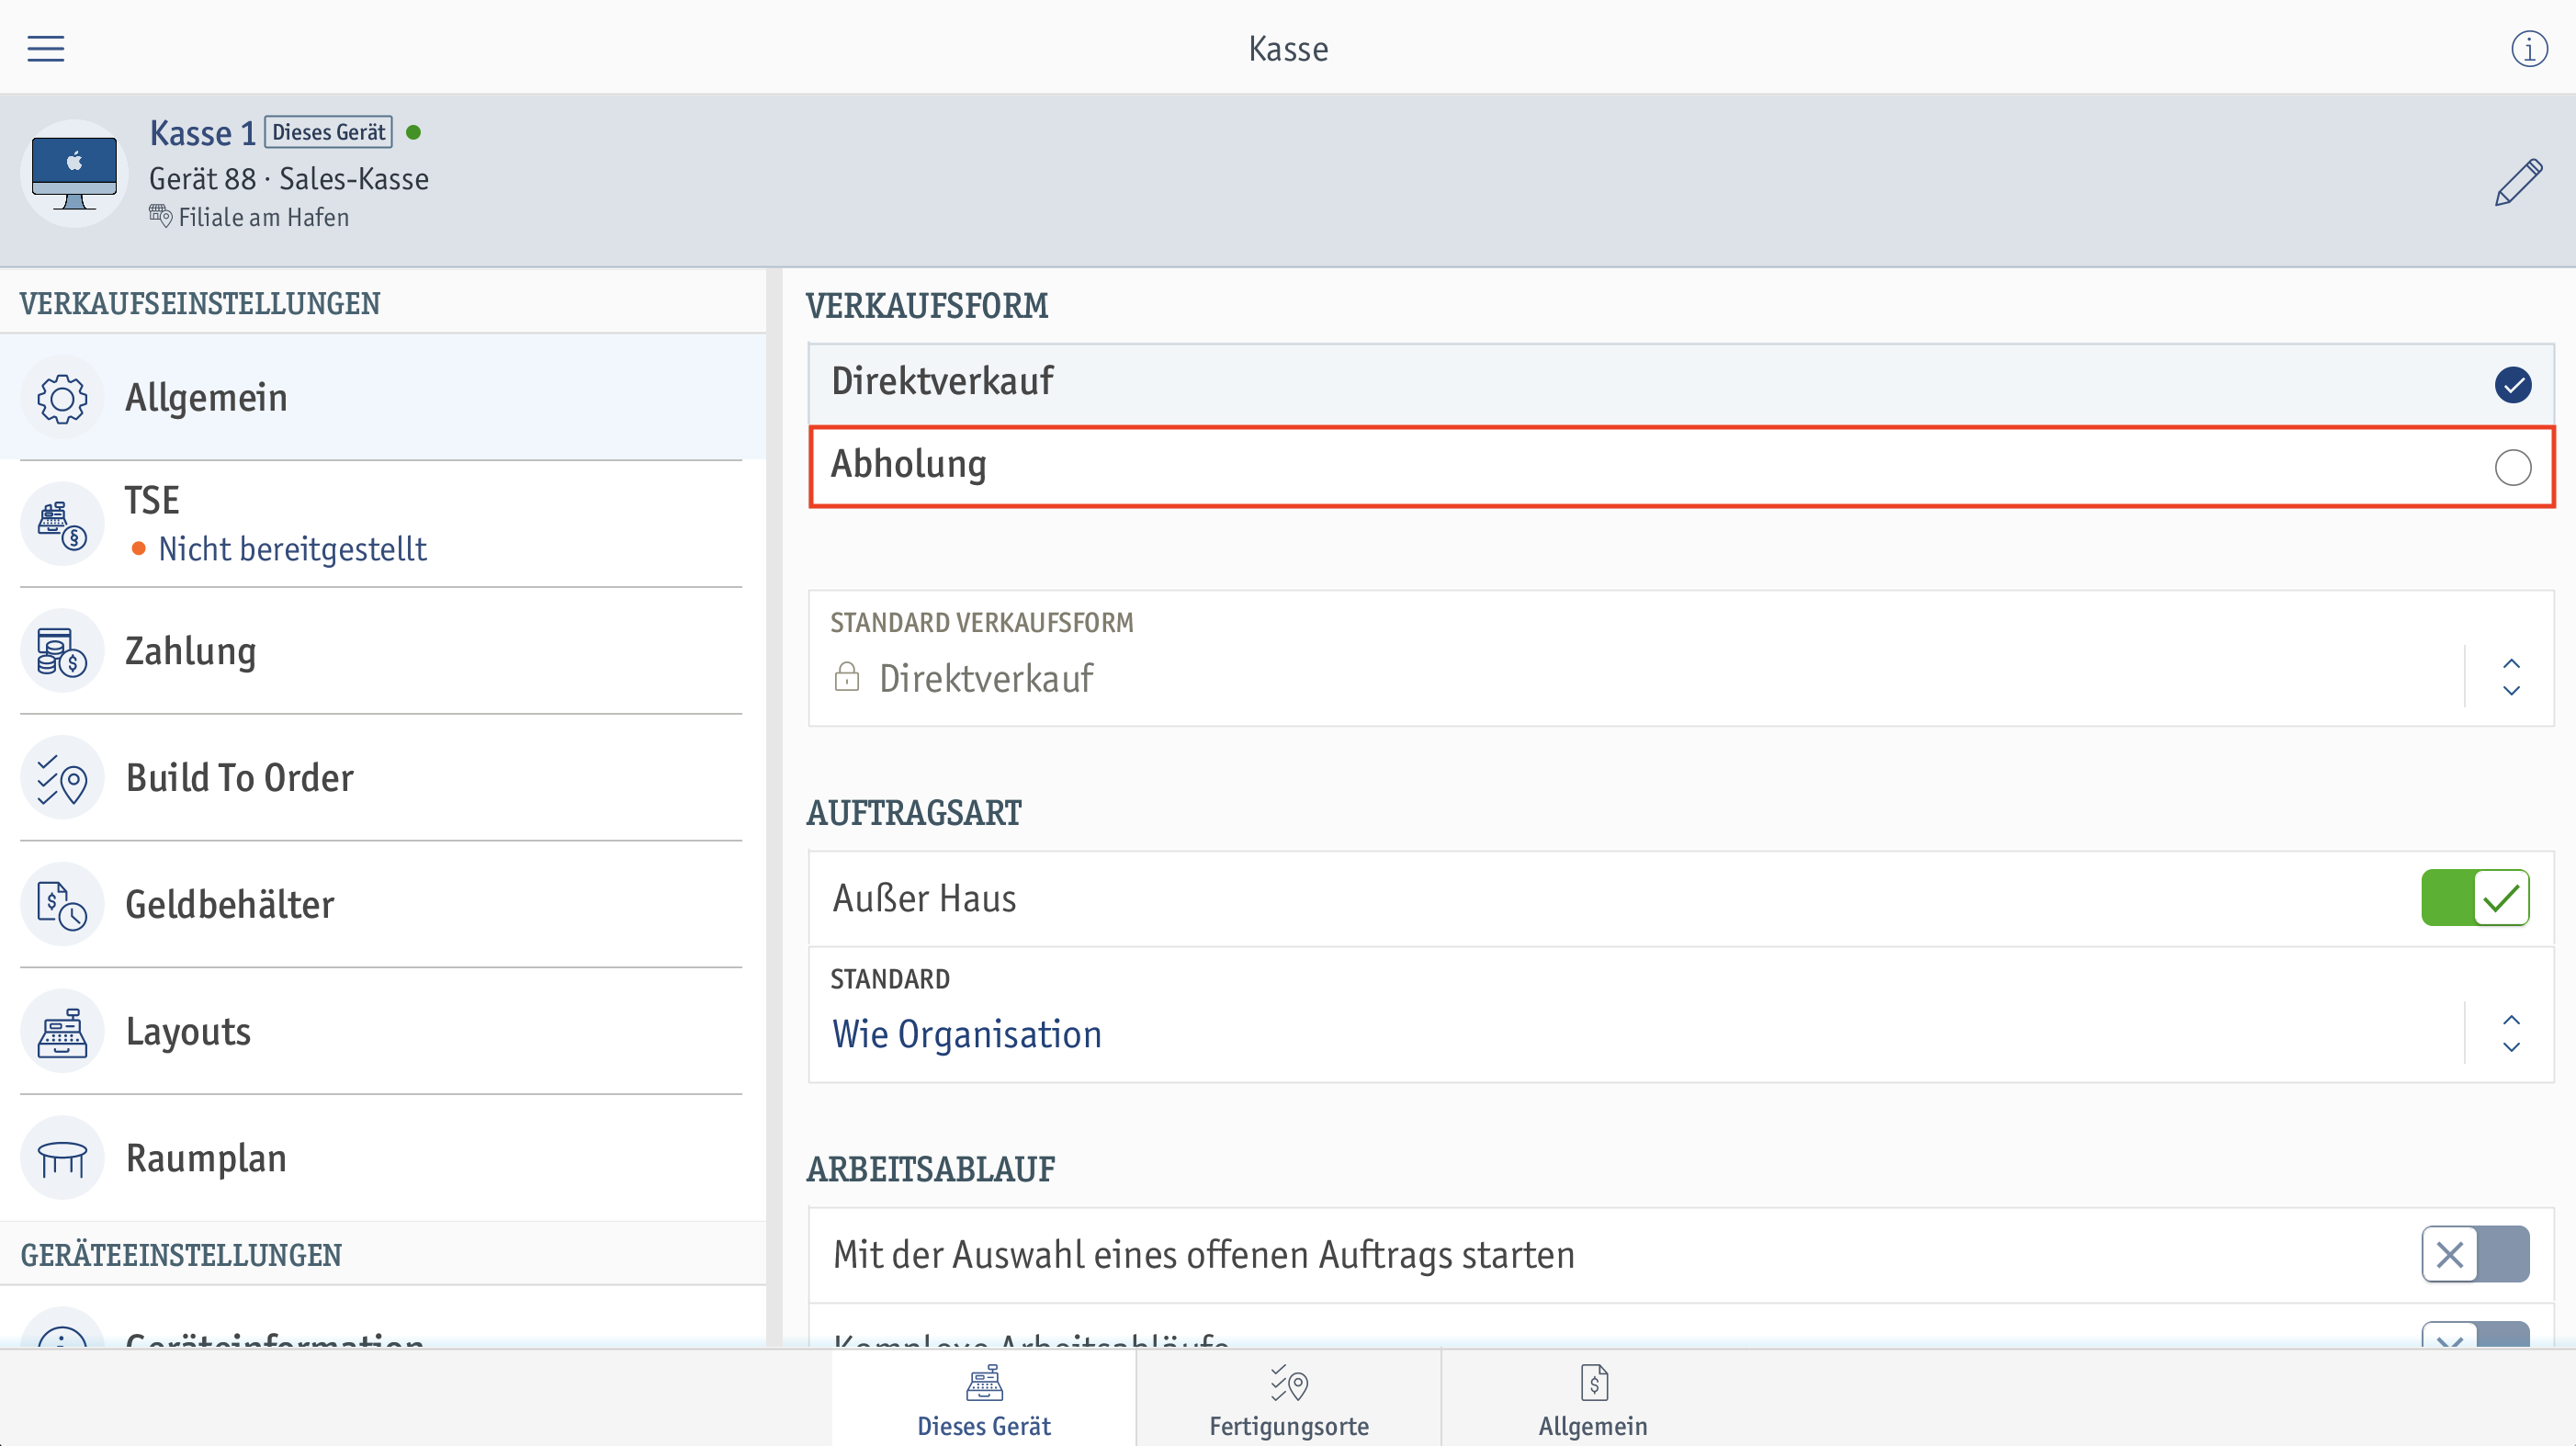Click the Allgemein document icon in bottom bar
This screenshot has height=1446, width=2576.
1593,1383
